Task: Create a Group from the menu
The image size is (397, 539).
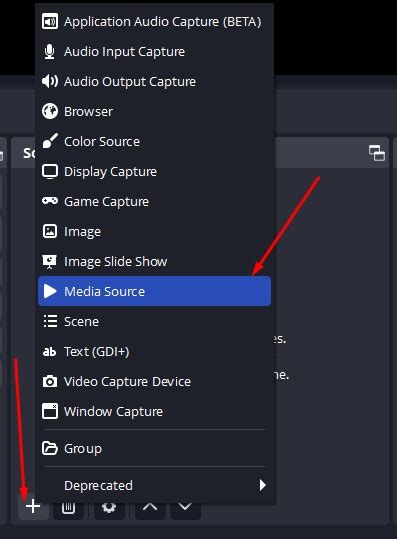Action: pyautogui.click(x=154, y=448)
